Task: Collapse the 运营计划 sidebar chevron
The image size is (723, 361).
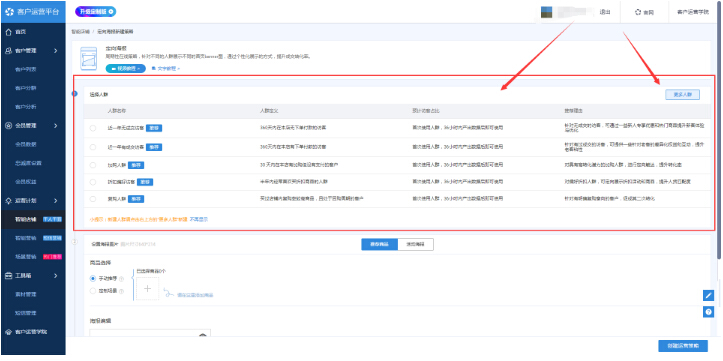Action: (x=55, y=201)
